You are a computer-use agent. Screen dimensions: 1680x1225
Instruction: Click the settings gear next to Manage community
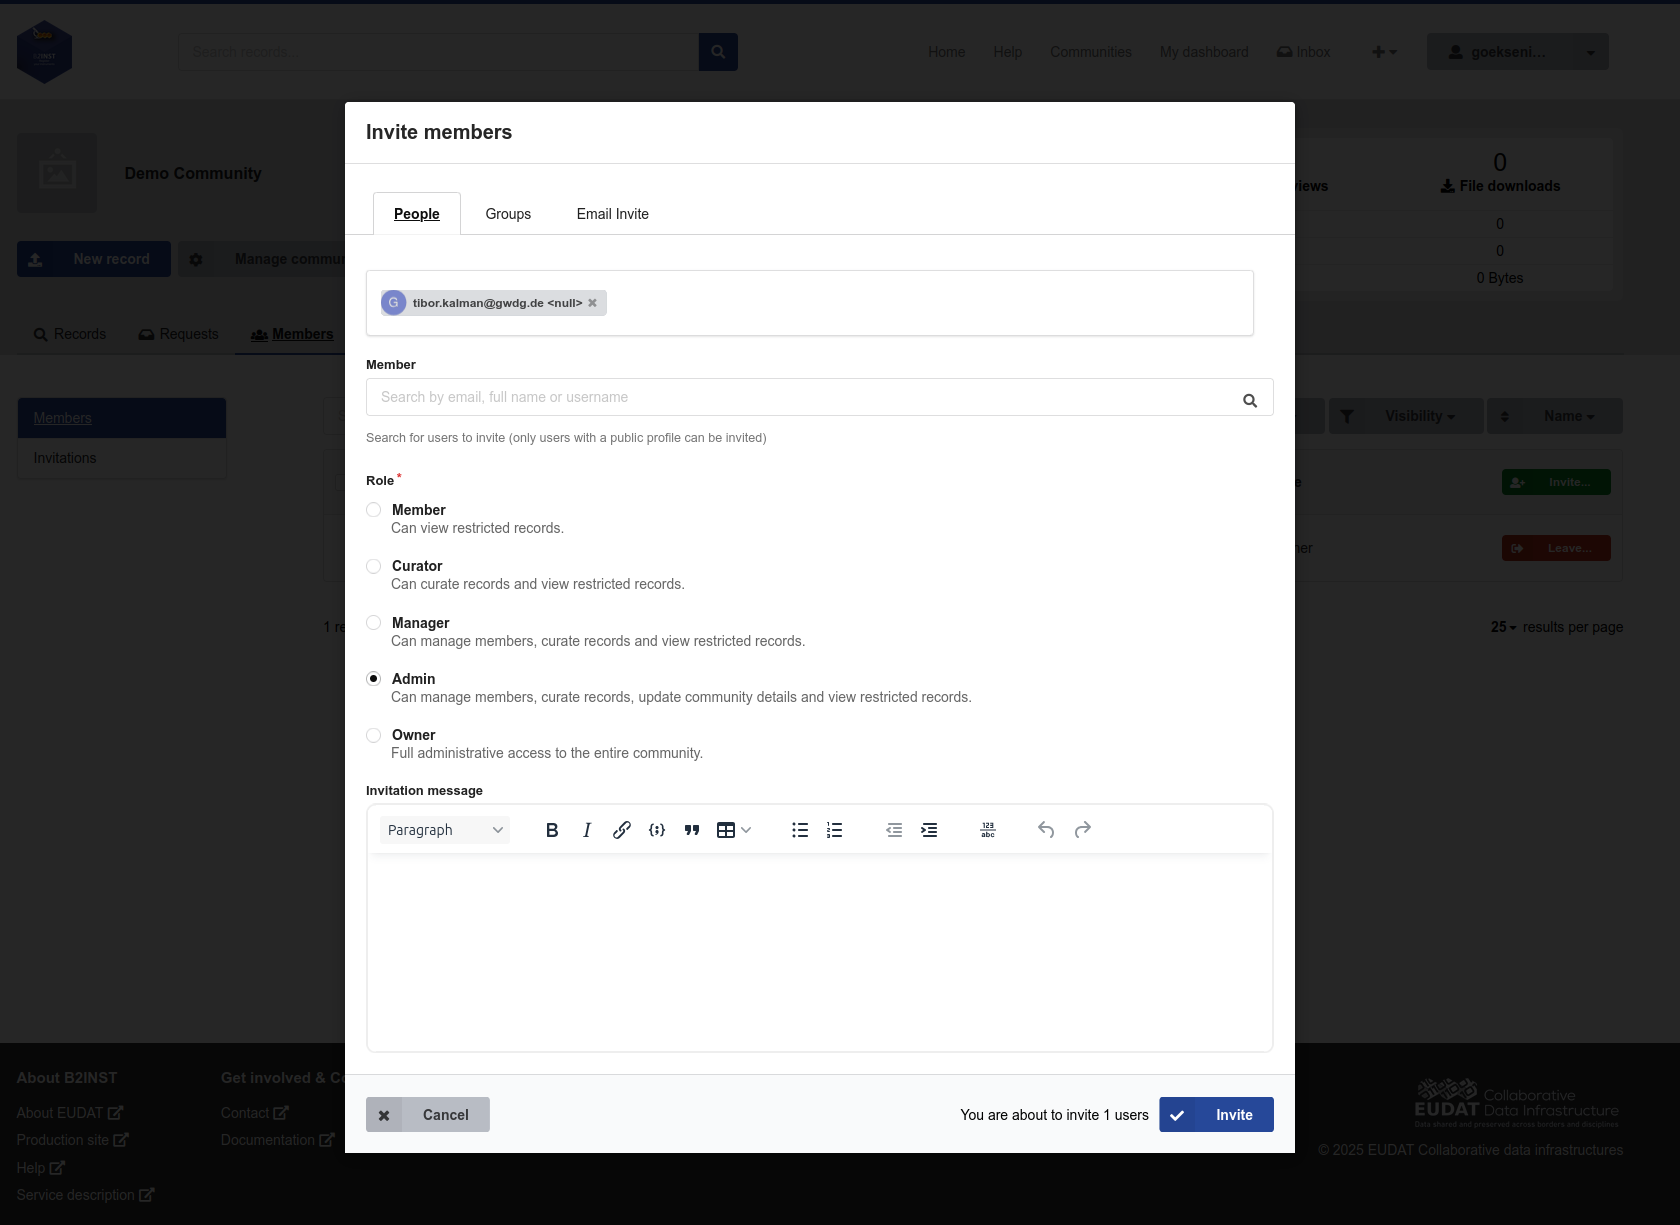[x=196, y=259]
